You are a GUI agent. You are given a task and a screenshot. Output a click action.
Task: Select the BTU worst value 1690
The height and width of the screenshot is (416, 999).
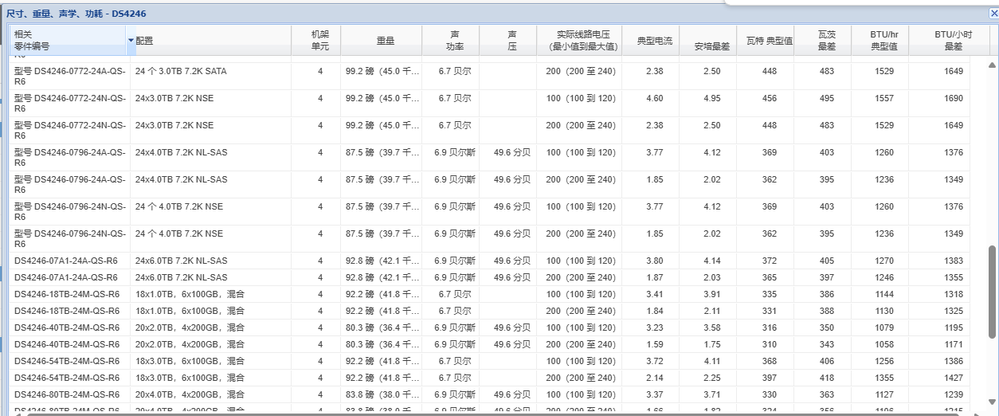[x=952, y=99]
